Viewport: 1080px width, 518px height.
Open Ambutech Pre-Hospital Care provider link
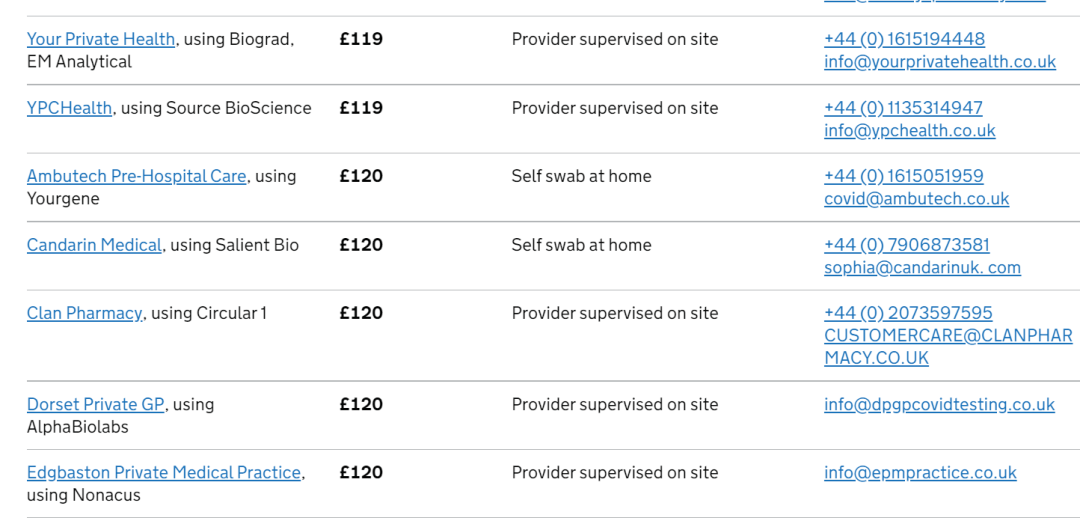click(136, 176)
